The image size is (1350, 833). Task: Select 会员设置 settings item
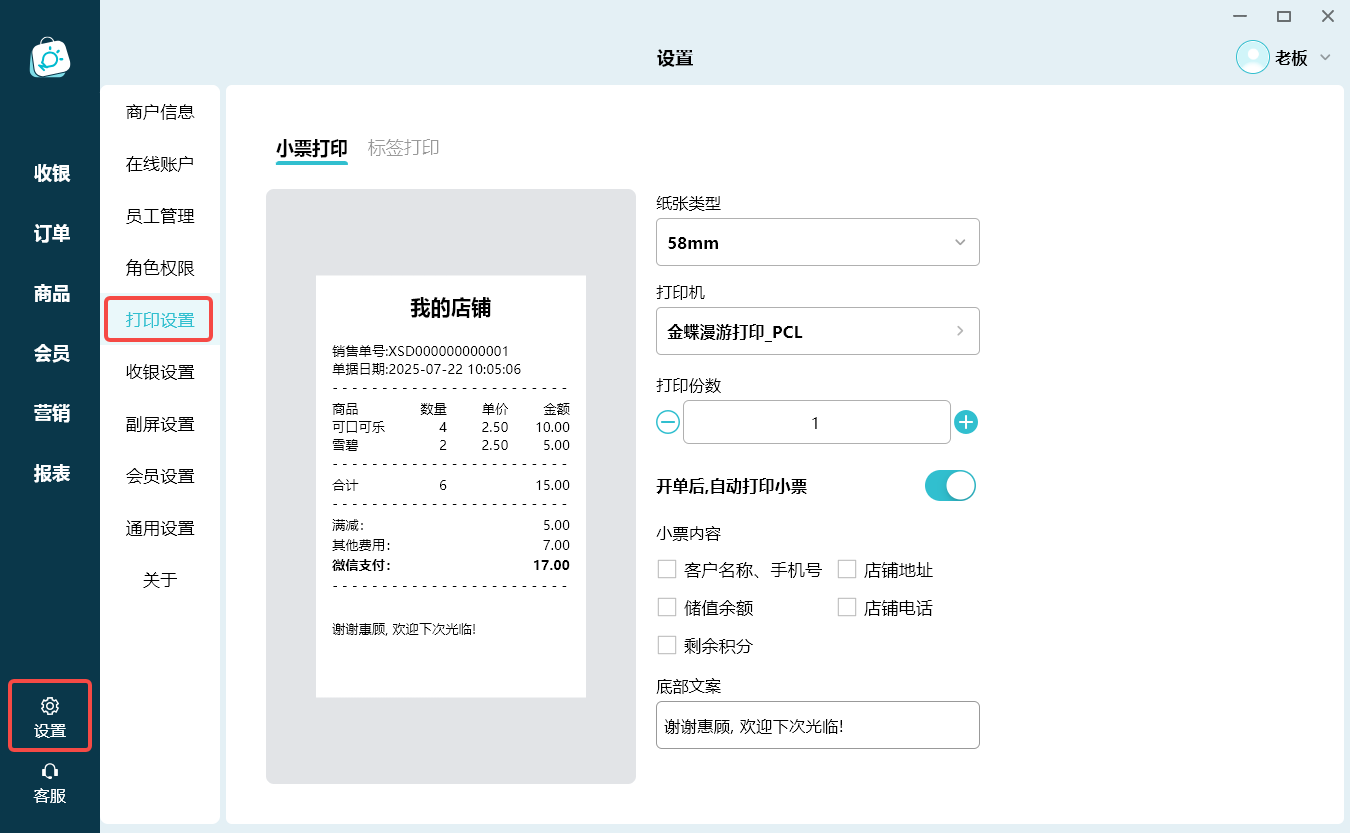(160, 476)
